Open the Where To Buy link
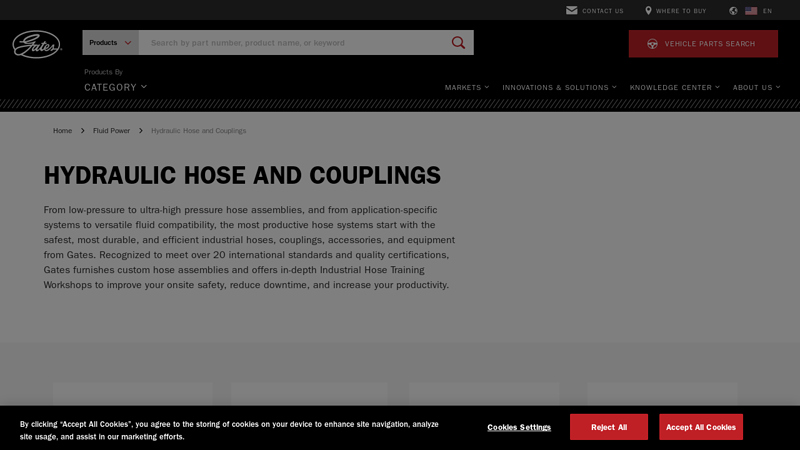 pos(681,11)
